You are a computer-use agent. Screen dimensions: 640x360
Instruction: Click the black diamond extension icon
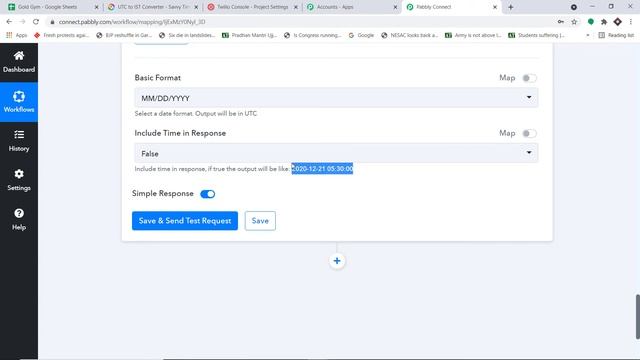click(618, 22)
